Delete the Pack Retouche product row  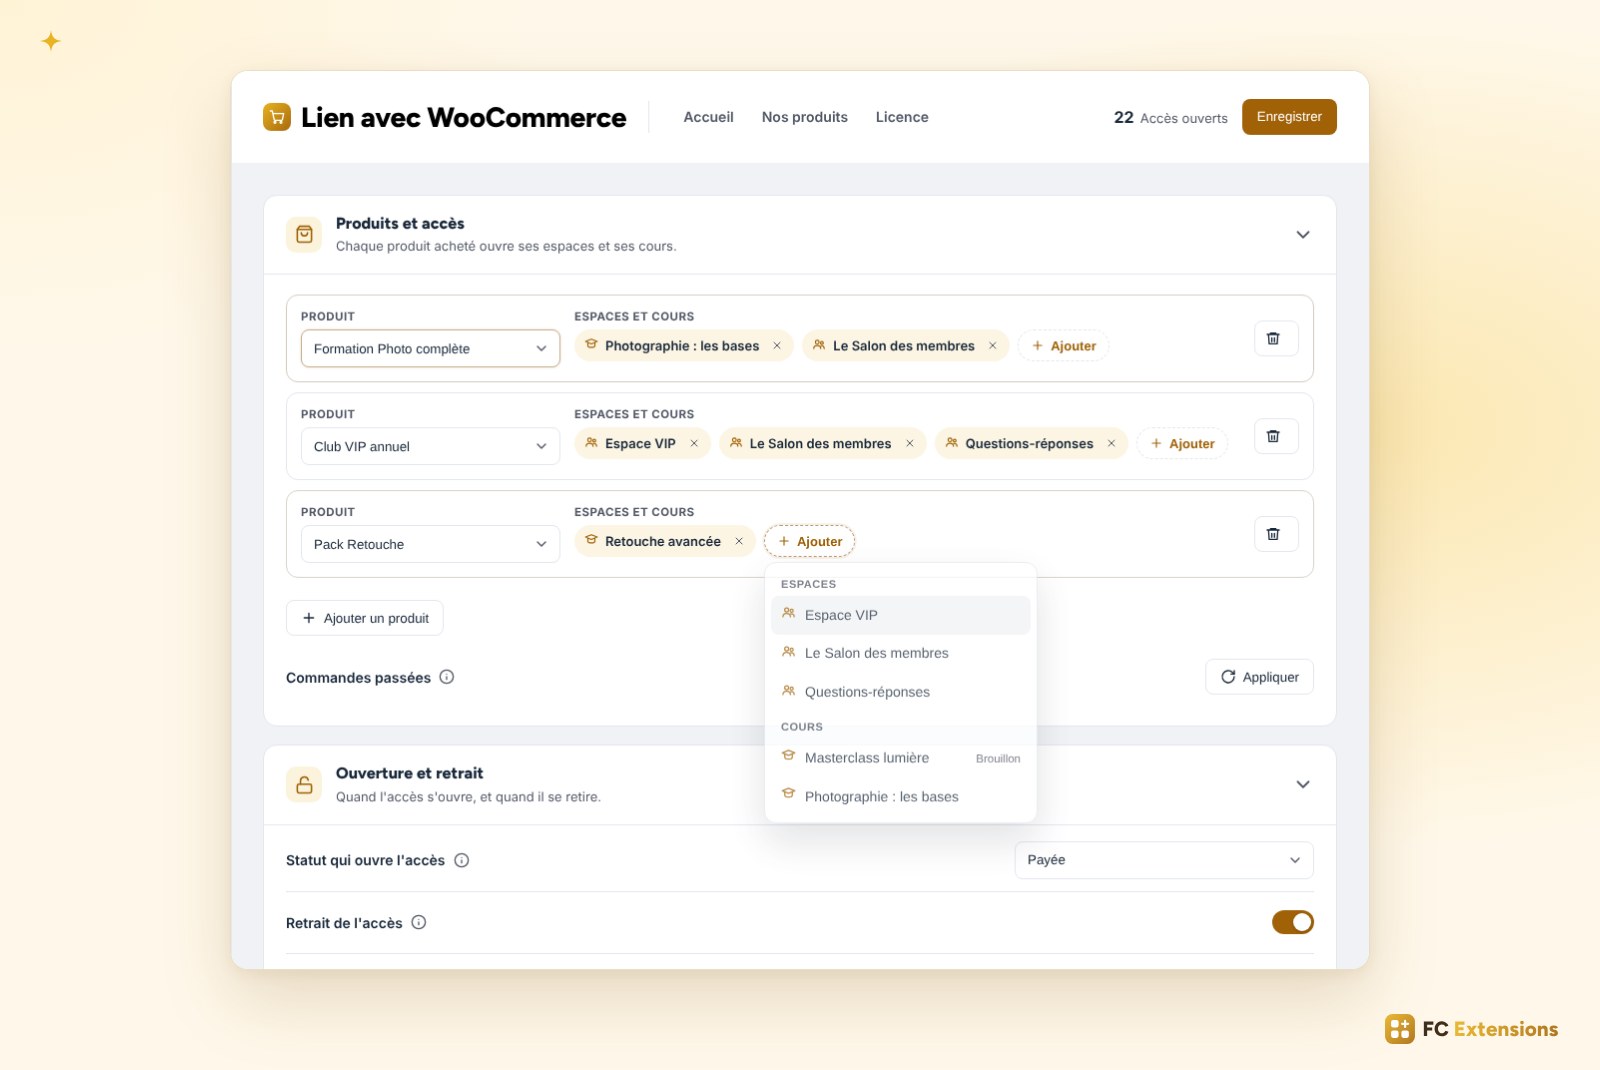coord(1276,535)
